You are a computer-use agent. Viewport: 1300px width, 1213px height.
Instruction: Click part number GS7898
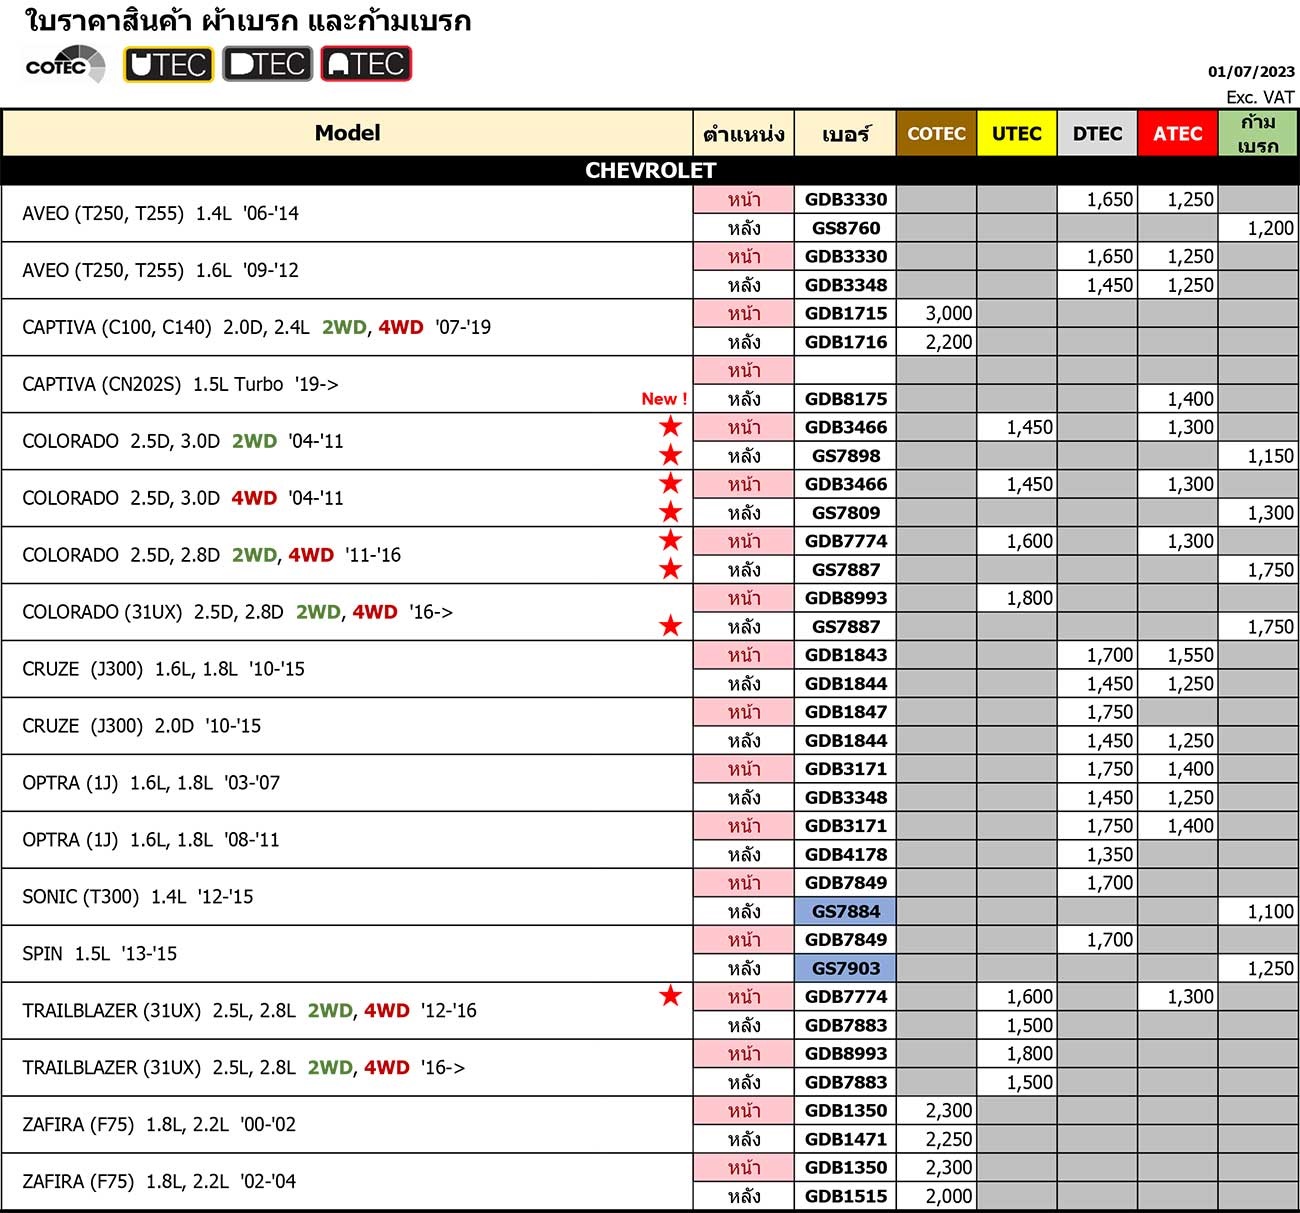pos(846,456)
